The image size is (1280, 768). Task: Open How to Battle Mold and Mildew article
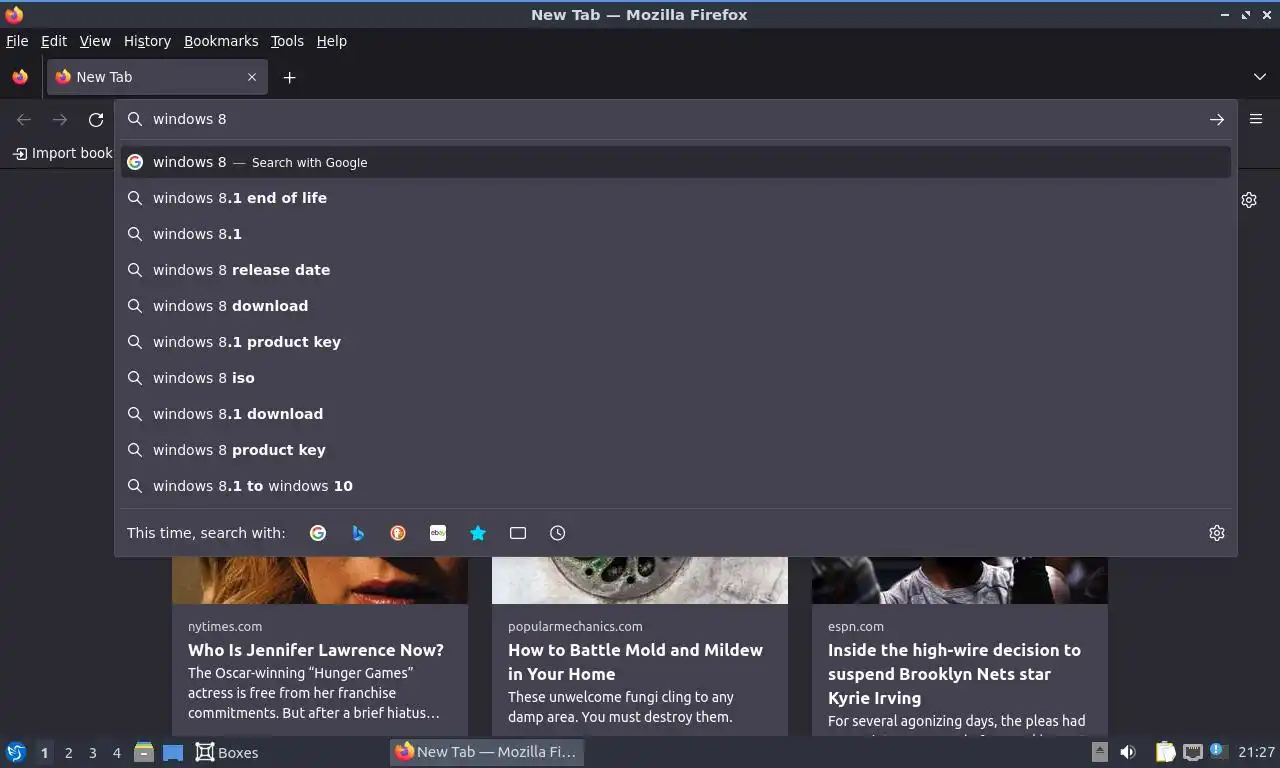pyautogui.click(x=636, y=662)
